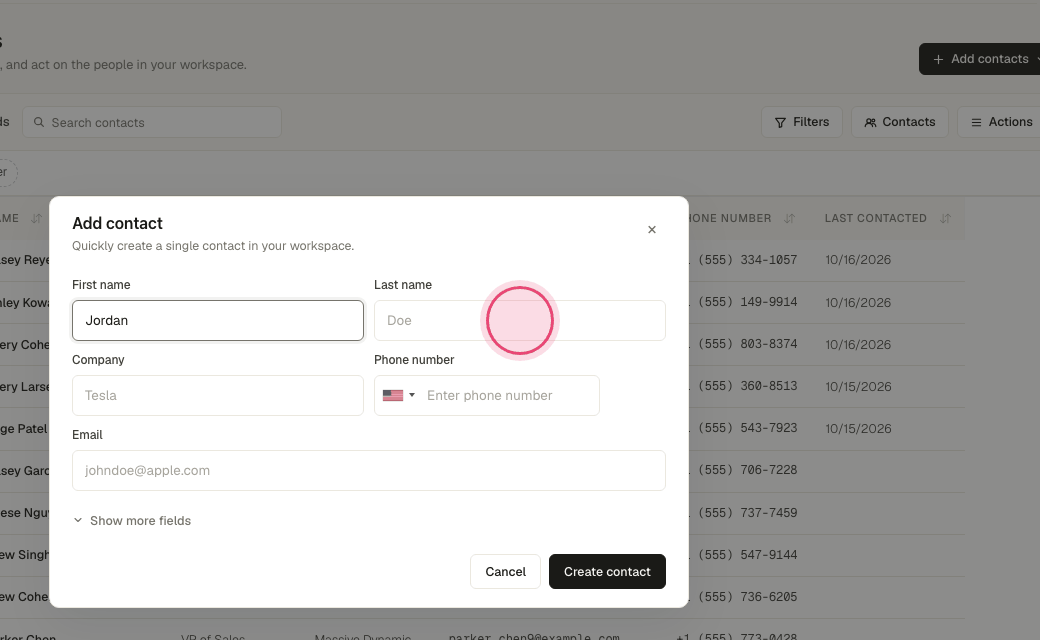
Task: Click date 10/16/2026 in the 334-1057 row
Action: [x=858, y=260]
